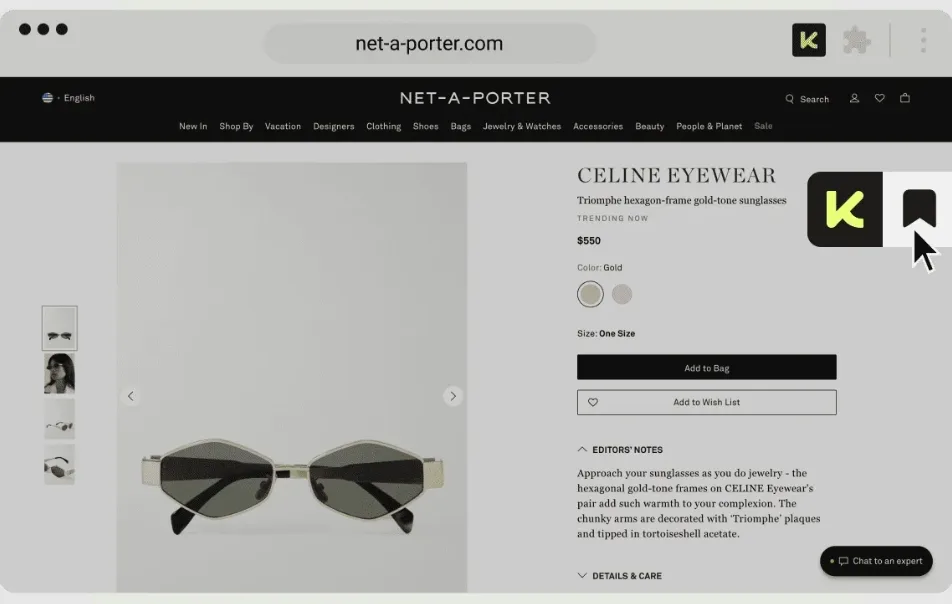Show previous product image with left arrow
Screen dimensions: 952x604
click(x=131, y=396)
